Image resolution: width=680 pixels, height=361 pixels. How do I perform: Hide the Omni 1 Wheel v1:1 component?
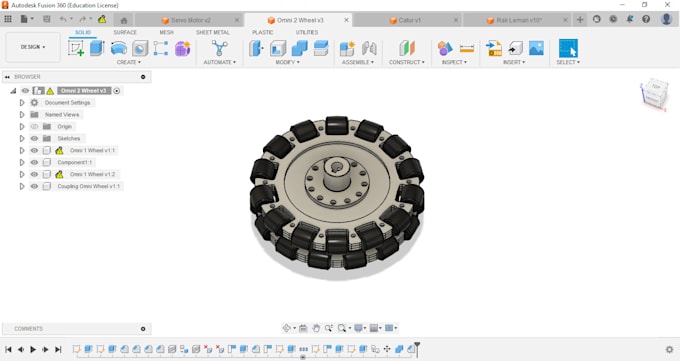[x=34, y=151]
